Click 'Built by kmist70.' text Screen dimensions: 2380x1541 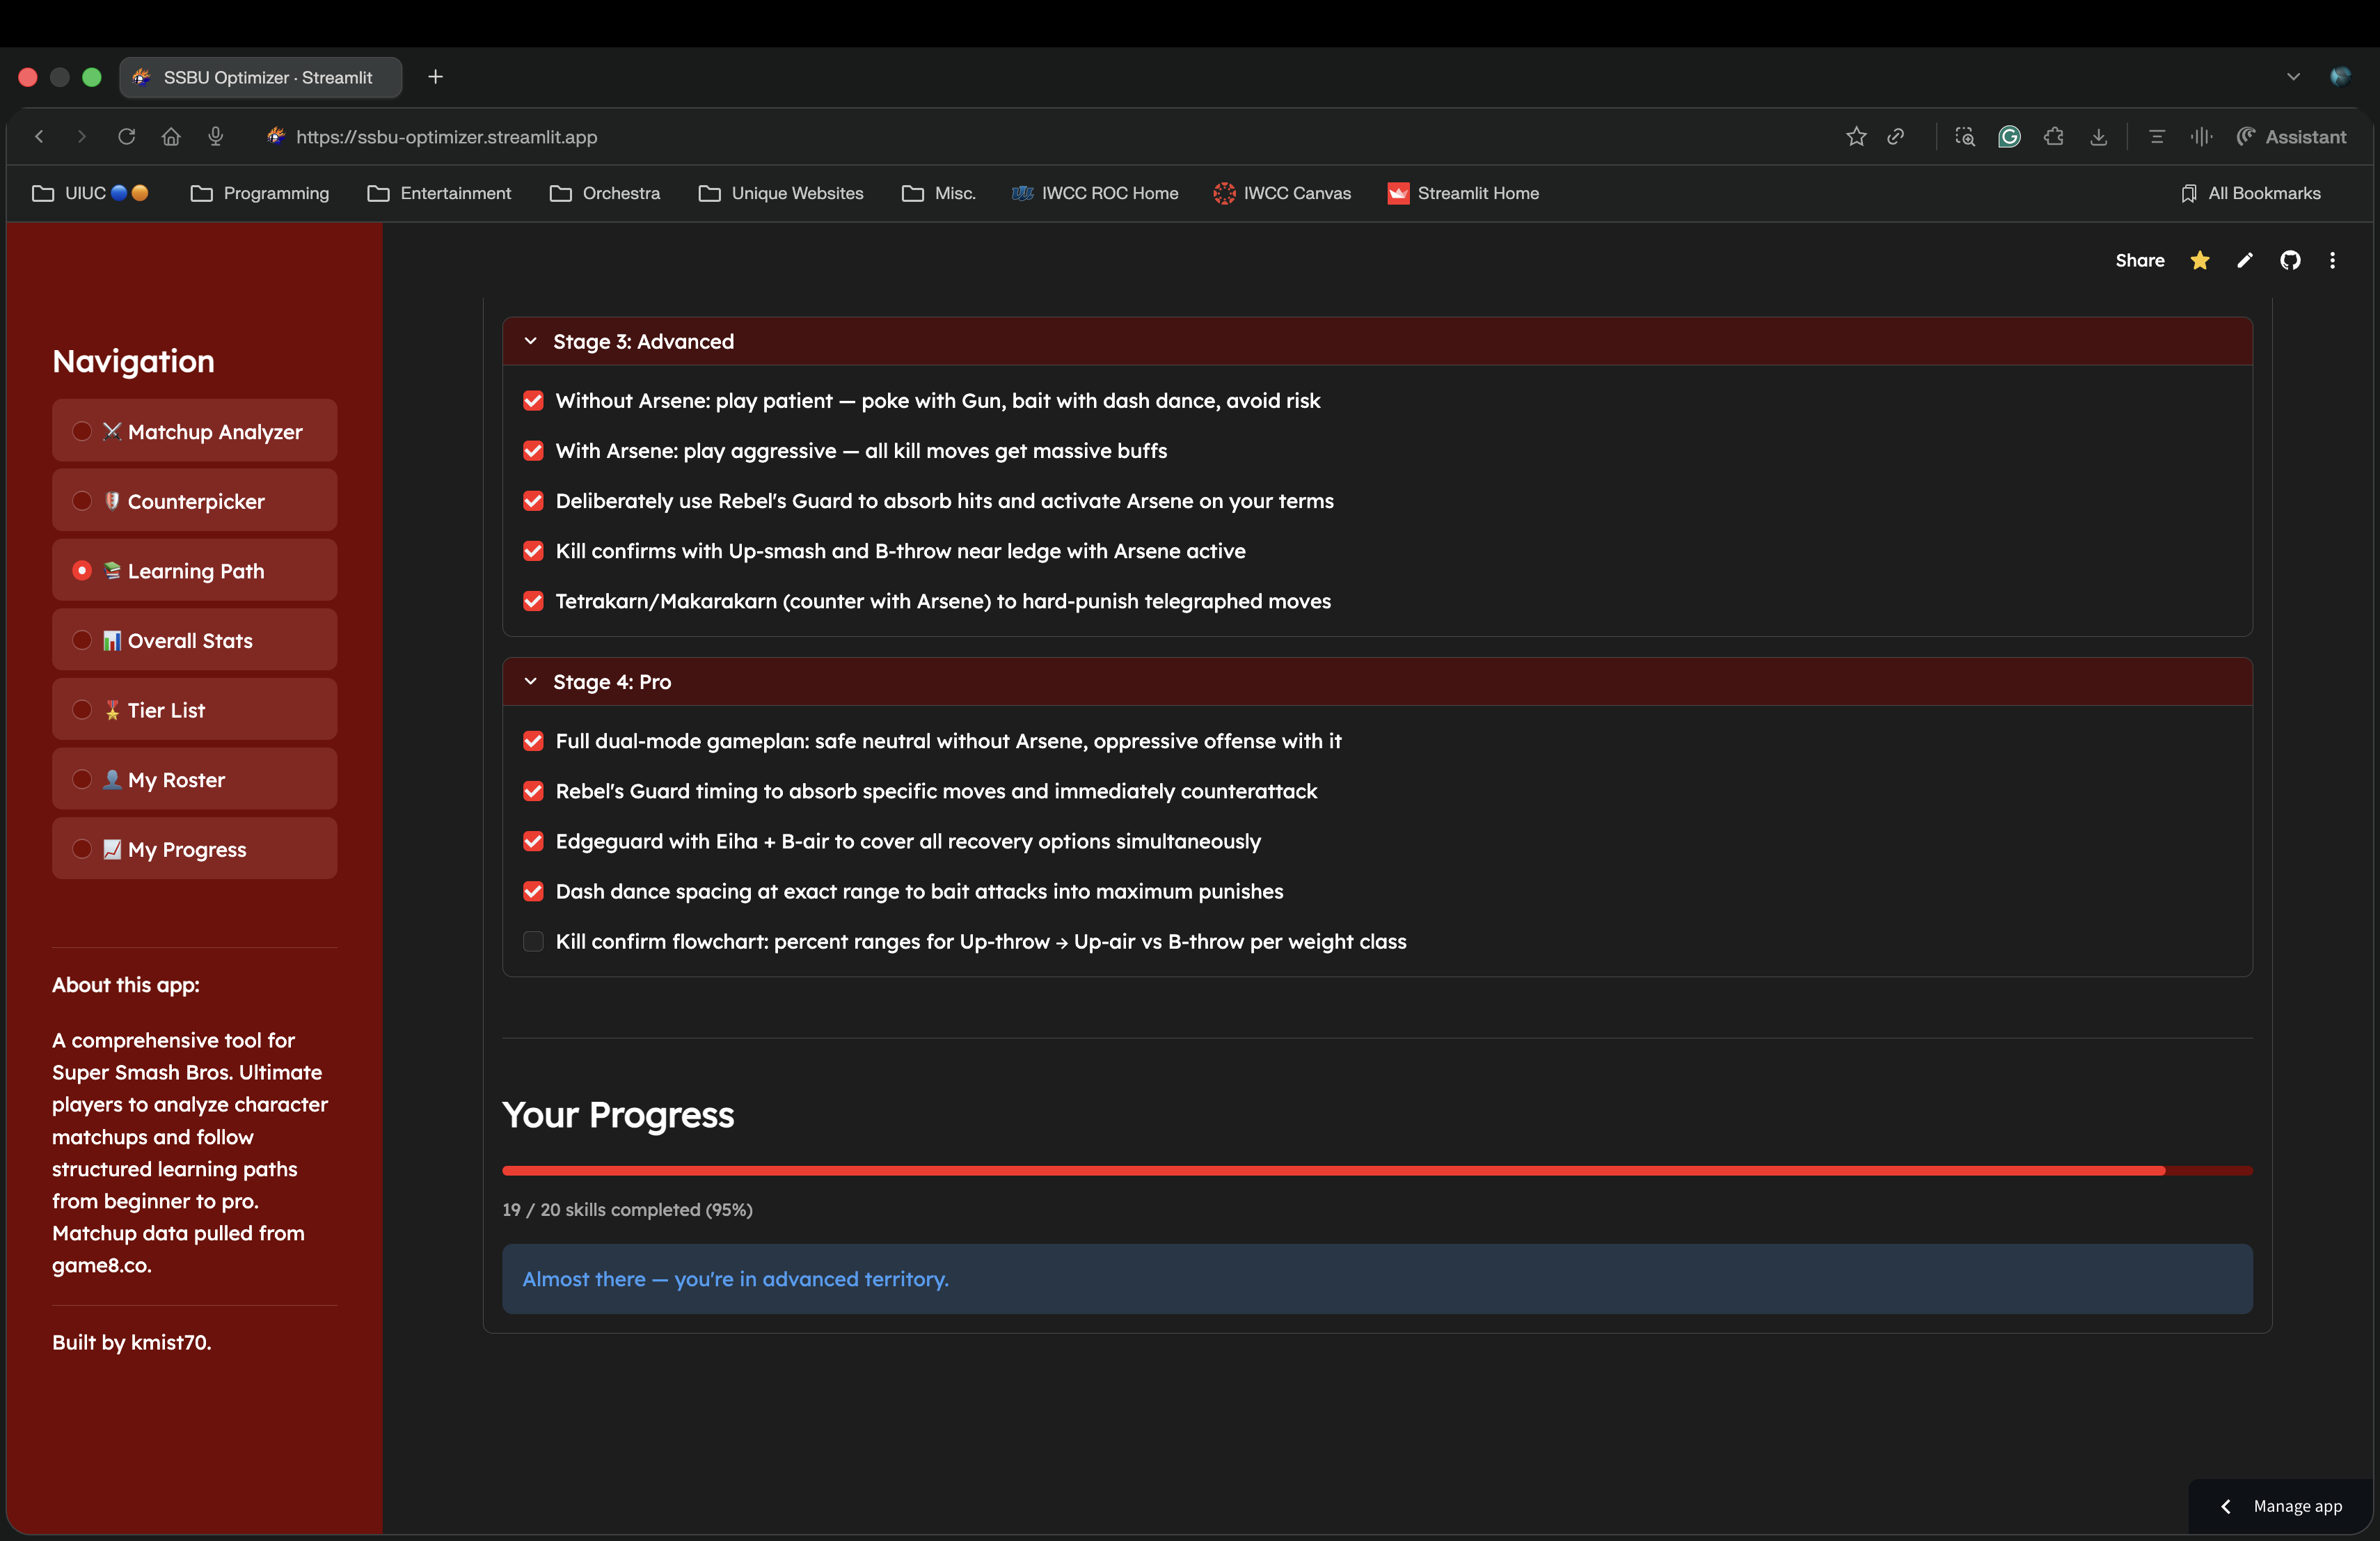(131, 1342)
